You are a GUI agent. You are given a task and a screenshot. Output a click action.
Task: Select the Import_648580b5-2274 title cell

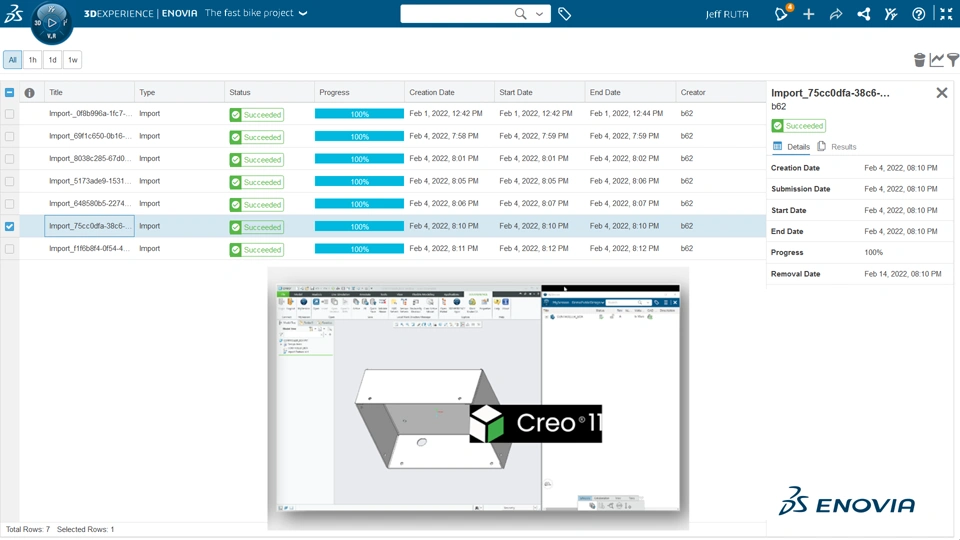(x=89, y=203)
